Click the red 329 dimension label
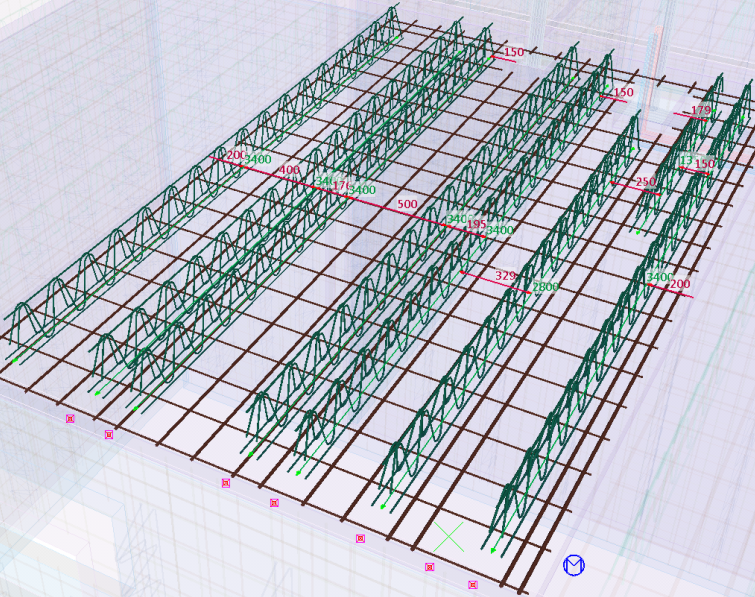 (507, 275)
